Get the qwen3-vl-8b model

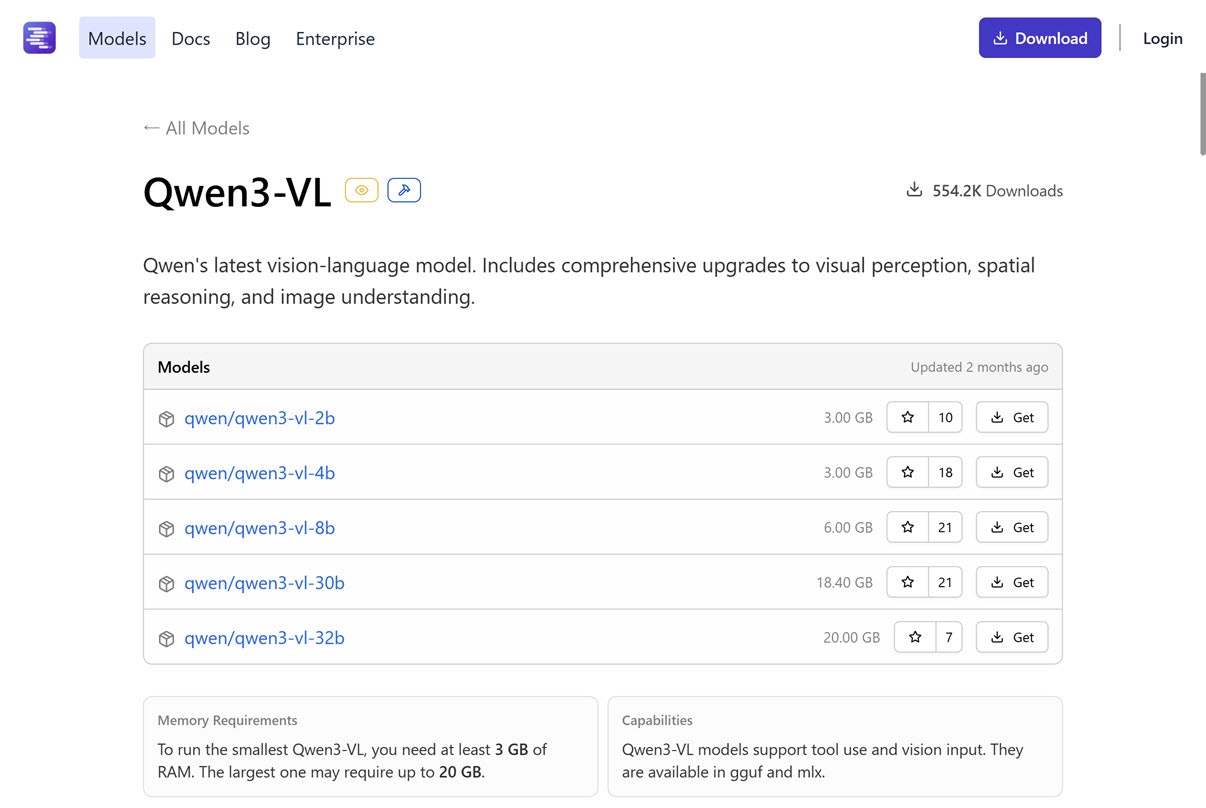[x=1012, y=527]
